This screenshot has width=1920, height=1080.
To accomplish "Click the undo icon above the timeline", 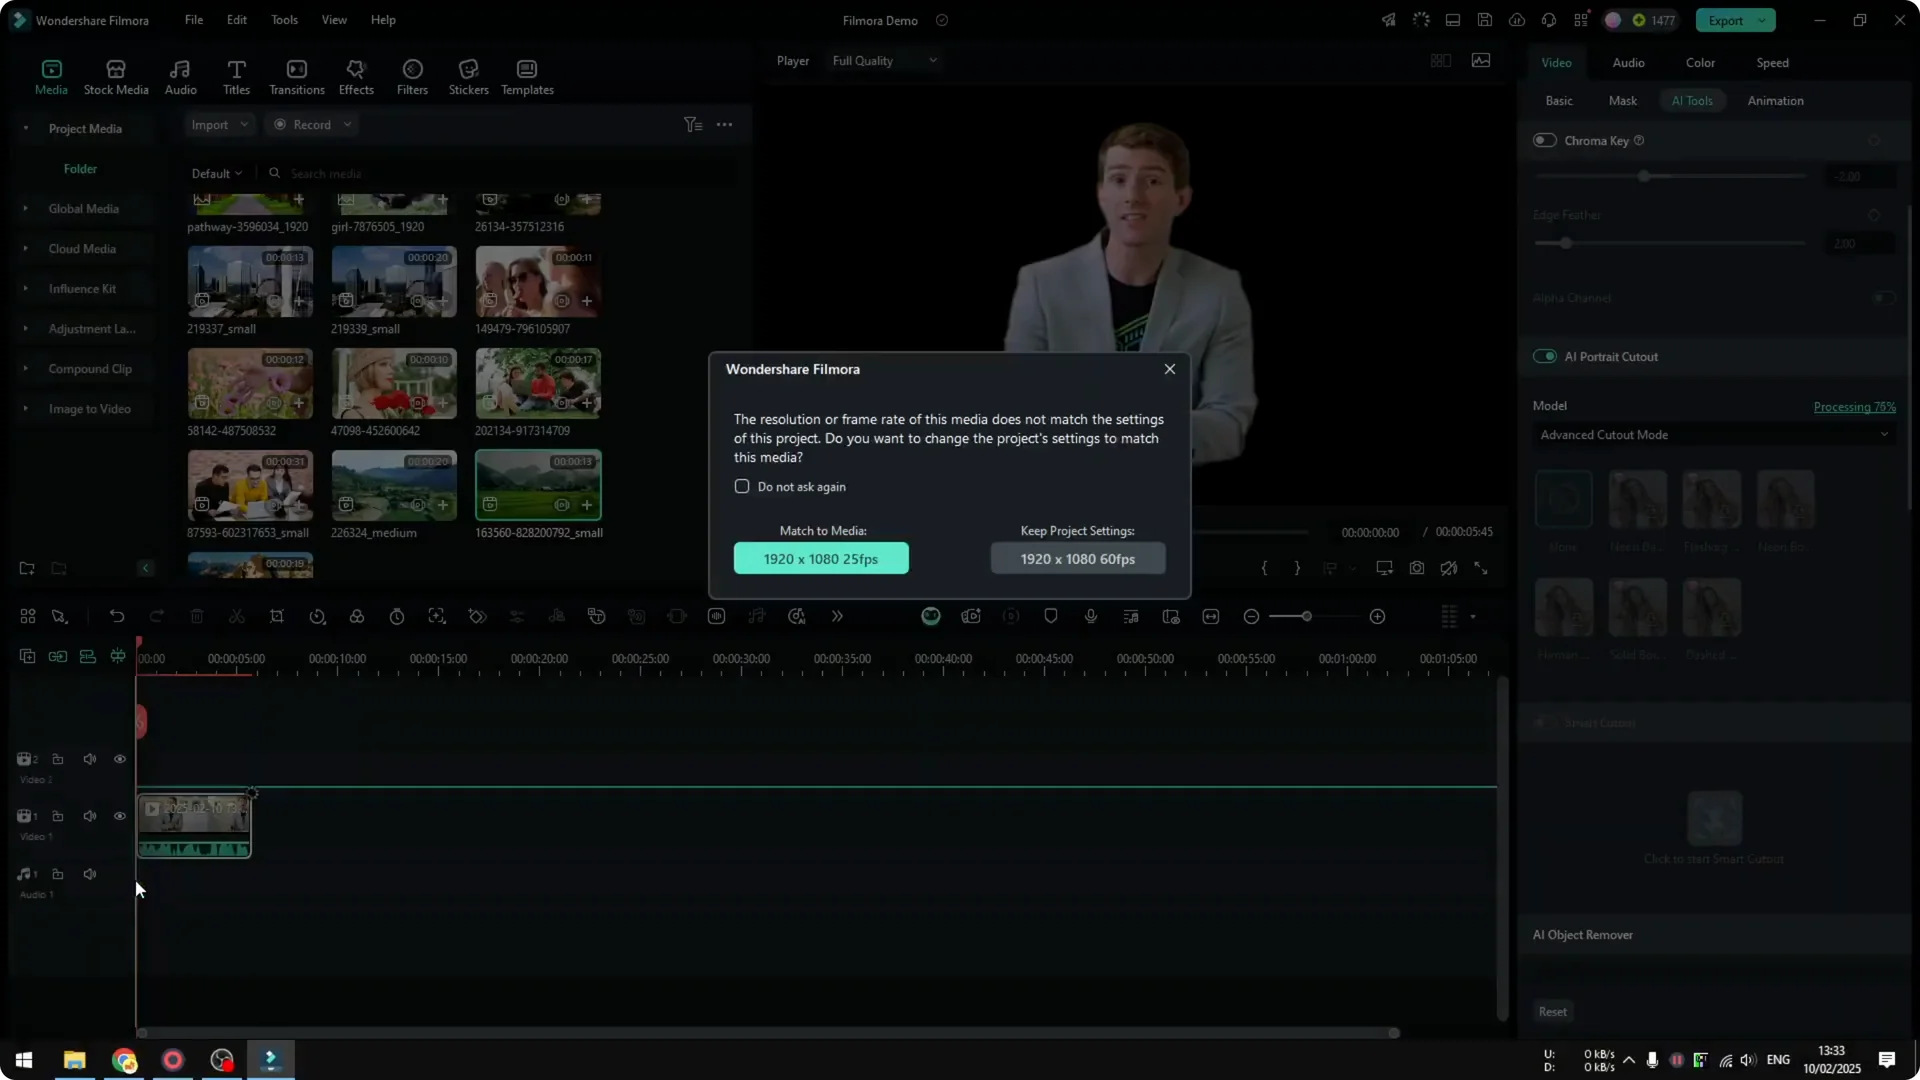I will pyautogui.click(x=117, y=616).
